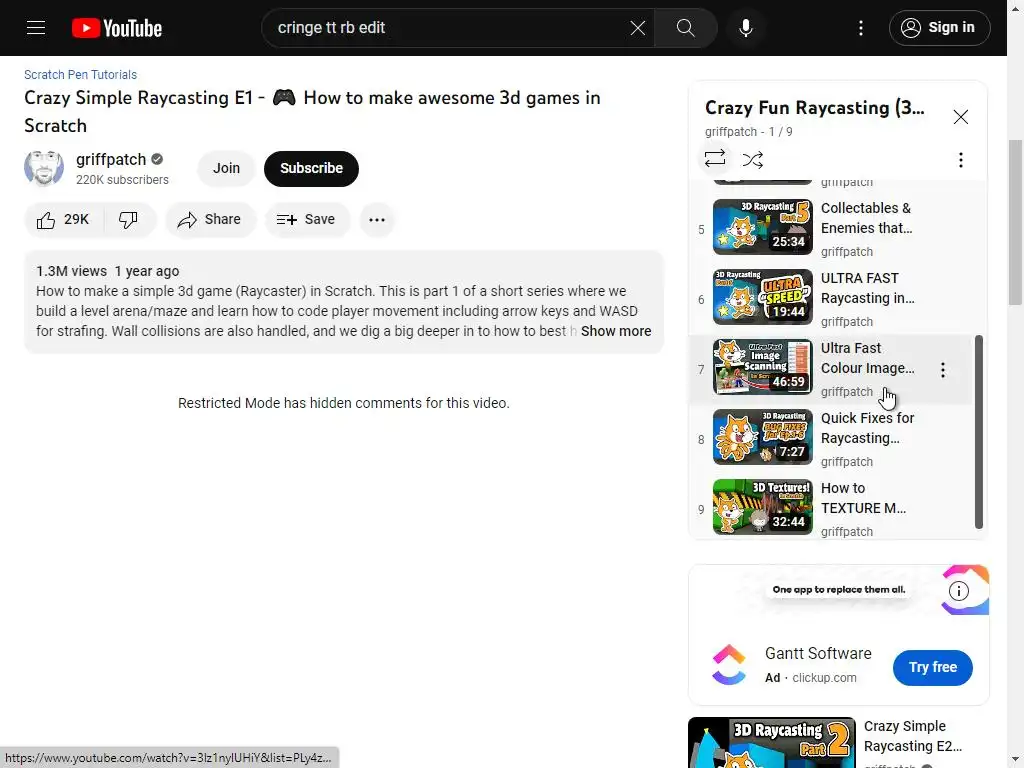Open playlist panel options menu
Viewport: 1024px width, 768px height.
click(960, 160)
